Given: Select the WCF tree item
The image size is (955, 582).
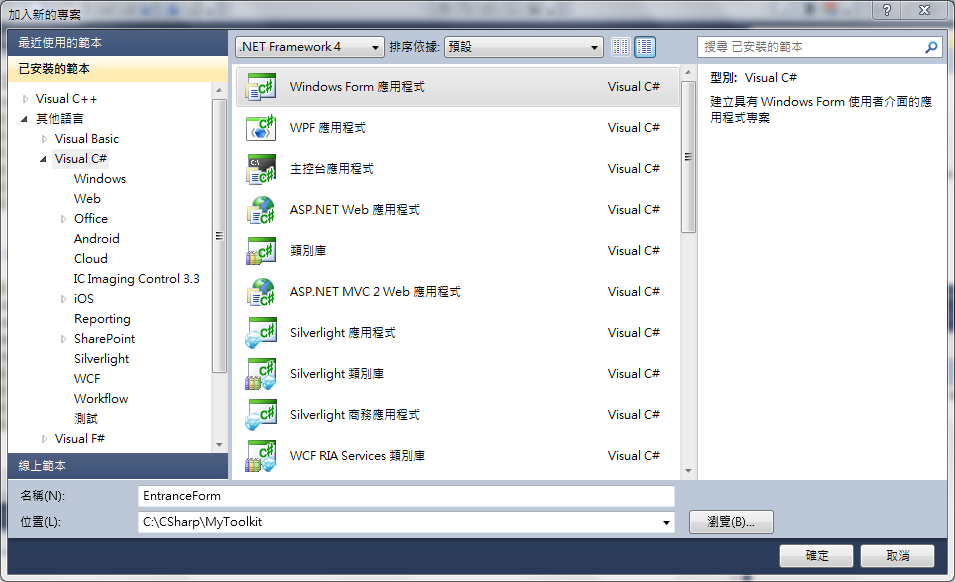Looking at the screenshot, I should pyautogui.click(x=86, y=379).
